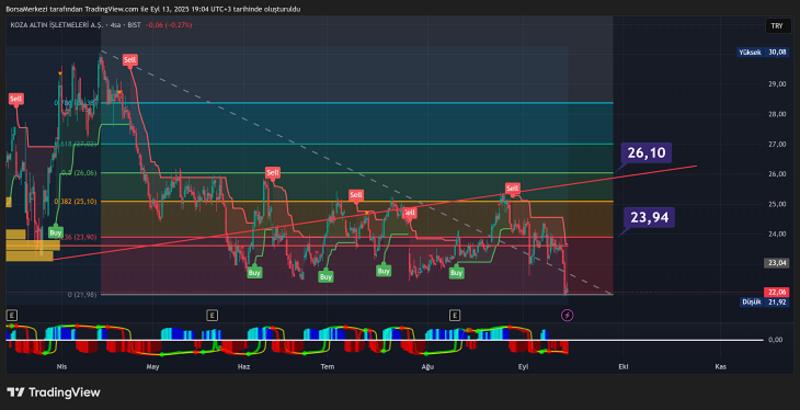Click the leftmost Sell signal before Nis
The height and width of the screenshot is (410, 800).
tap(16, 99)
